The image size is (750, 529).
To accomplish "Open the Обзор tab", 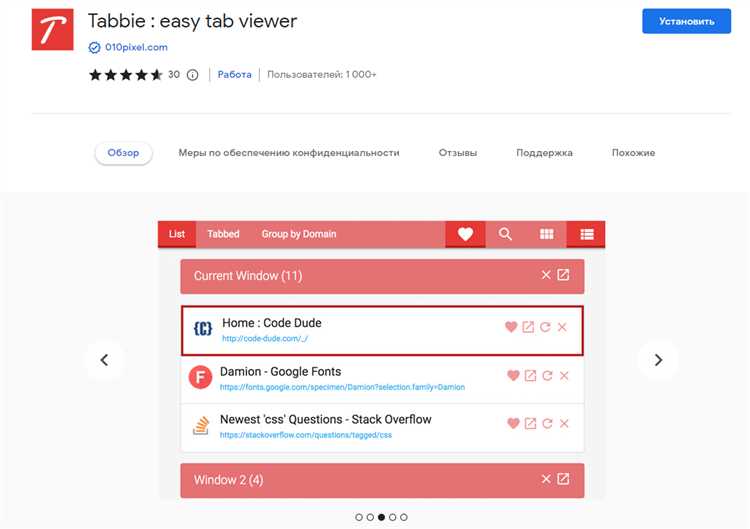I will (123, 153).
